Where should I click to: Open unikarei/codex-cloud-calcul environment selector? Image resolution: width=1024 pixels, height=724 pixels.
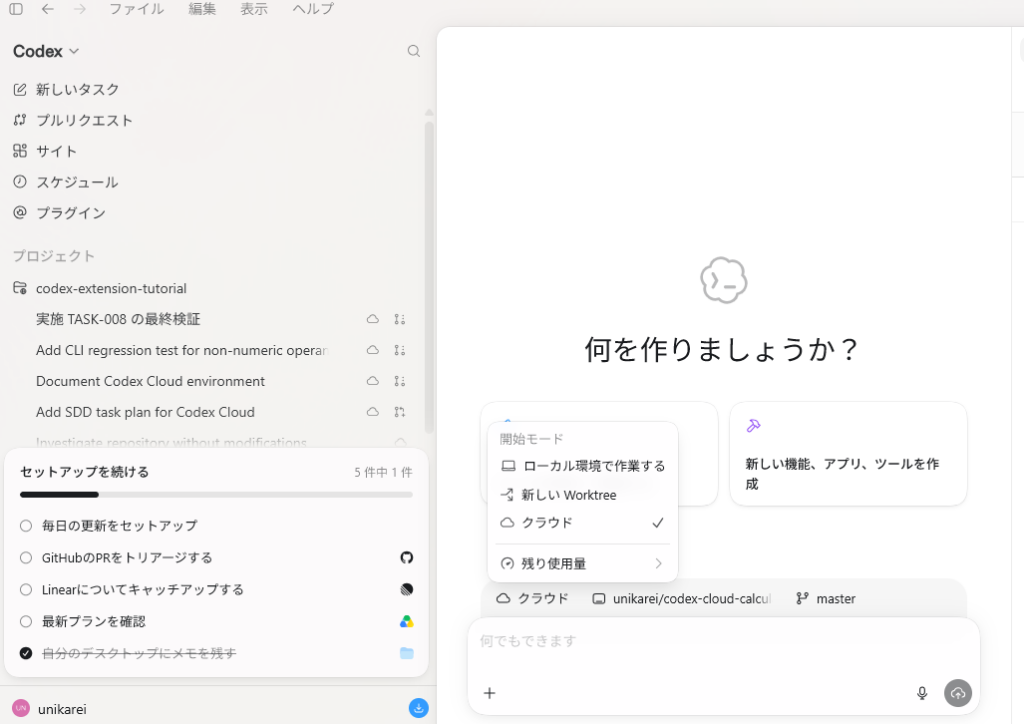682,599
